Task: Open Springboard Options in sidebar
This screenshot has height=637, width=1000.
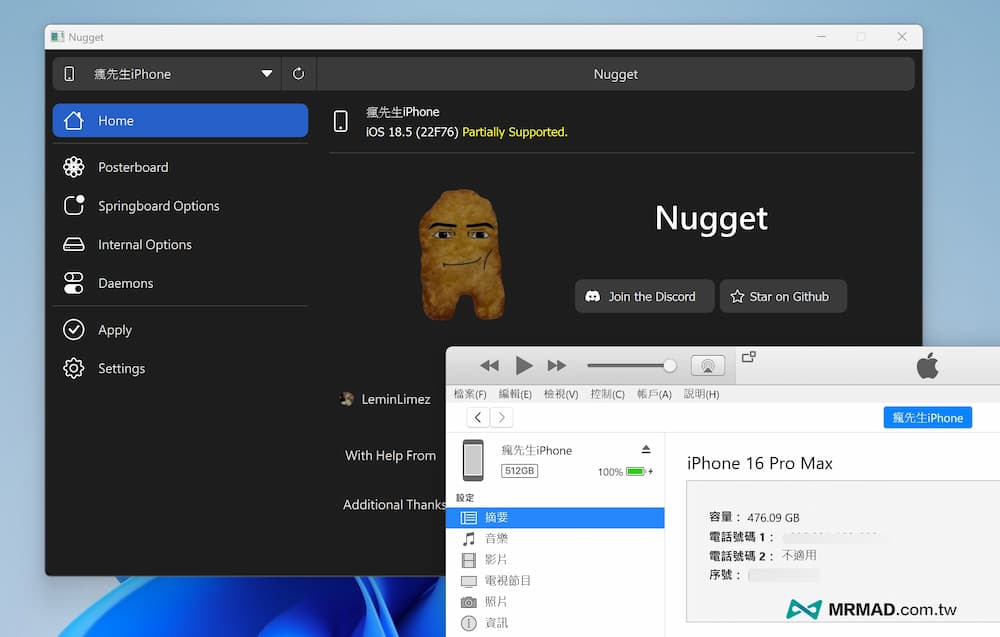Action: (157, 206)
